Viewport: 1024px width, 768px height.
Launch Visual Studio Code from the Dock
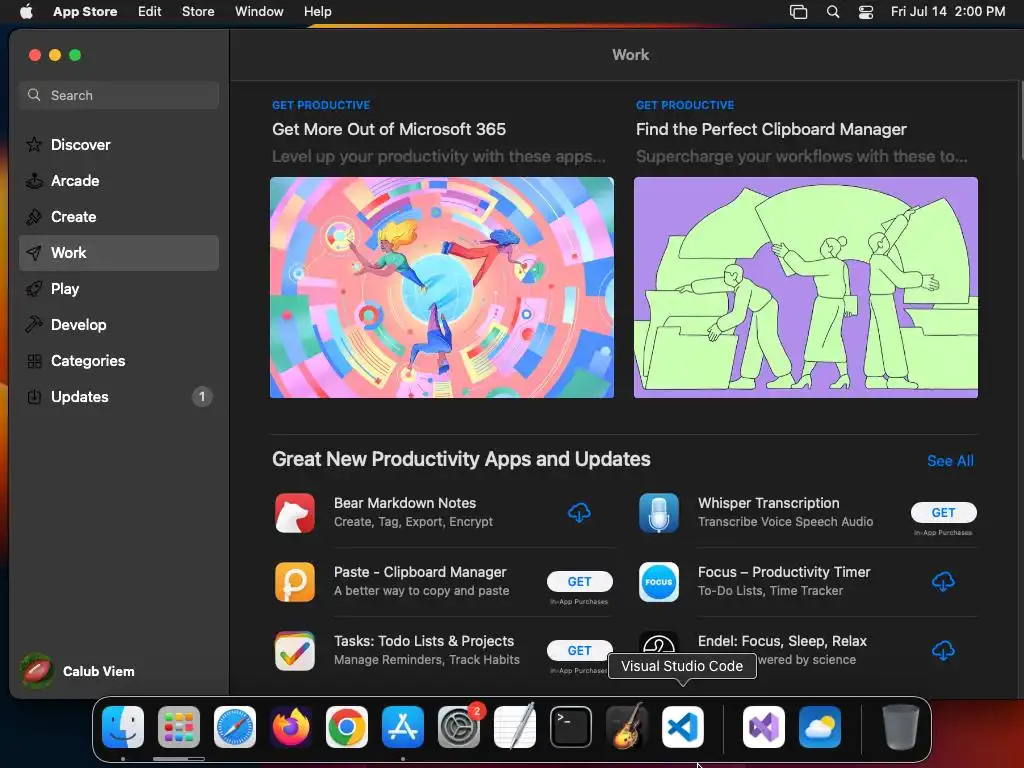[683, 727]
